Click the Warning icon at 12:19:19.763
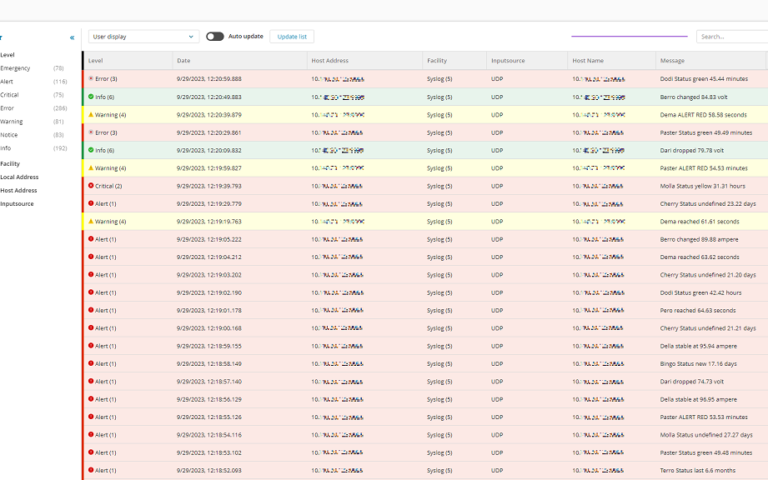Viewport: 768px width, 480px height. pyautogui.click(x=91, y=221)
